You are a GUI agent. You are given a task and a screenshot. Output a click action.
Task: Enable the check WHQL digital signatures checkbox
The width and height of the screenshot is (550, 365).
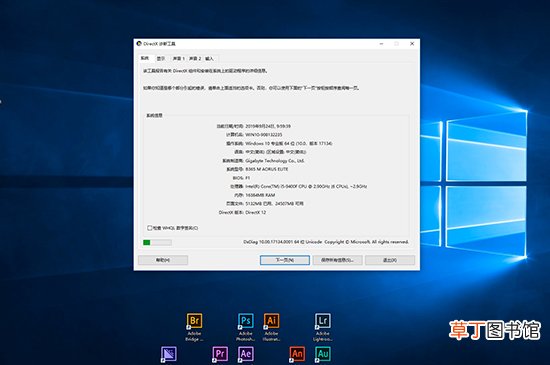149,228
